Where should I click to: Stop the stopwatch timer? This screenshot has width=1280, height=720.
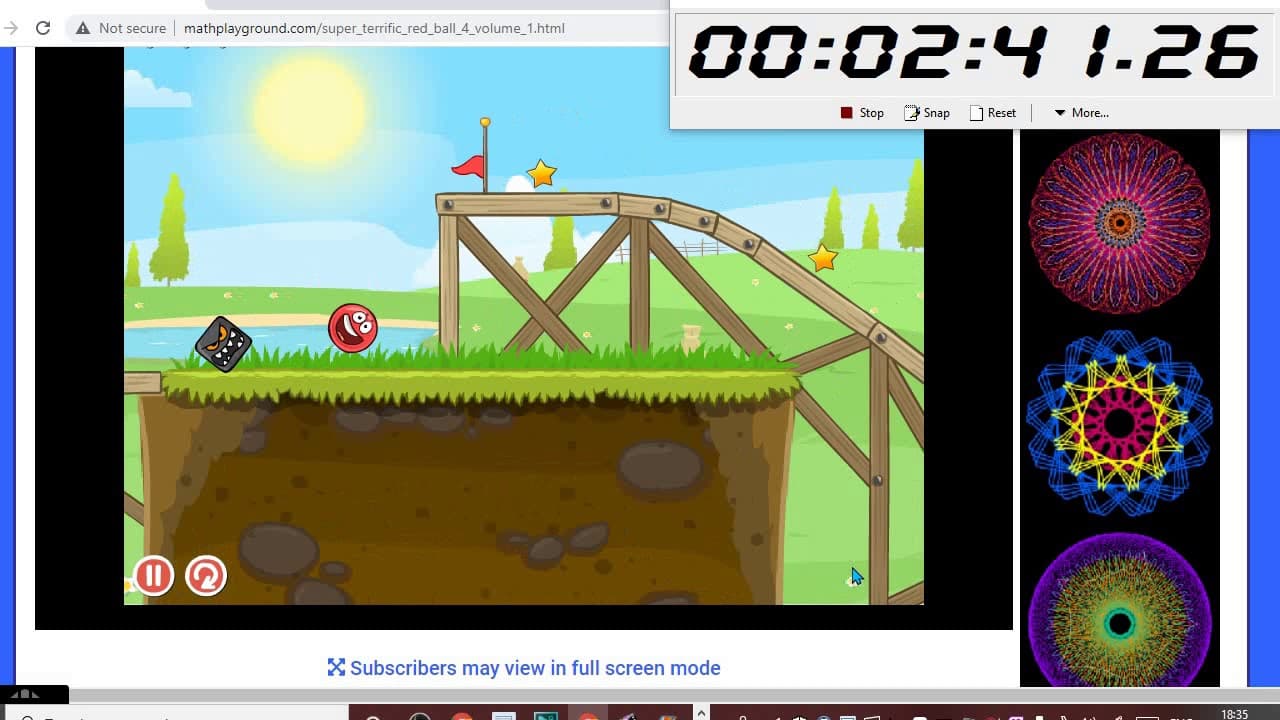click(862, 113)
